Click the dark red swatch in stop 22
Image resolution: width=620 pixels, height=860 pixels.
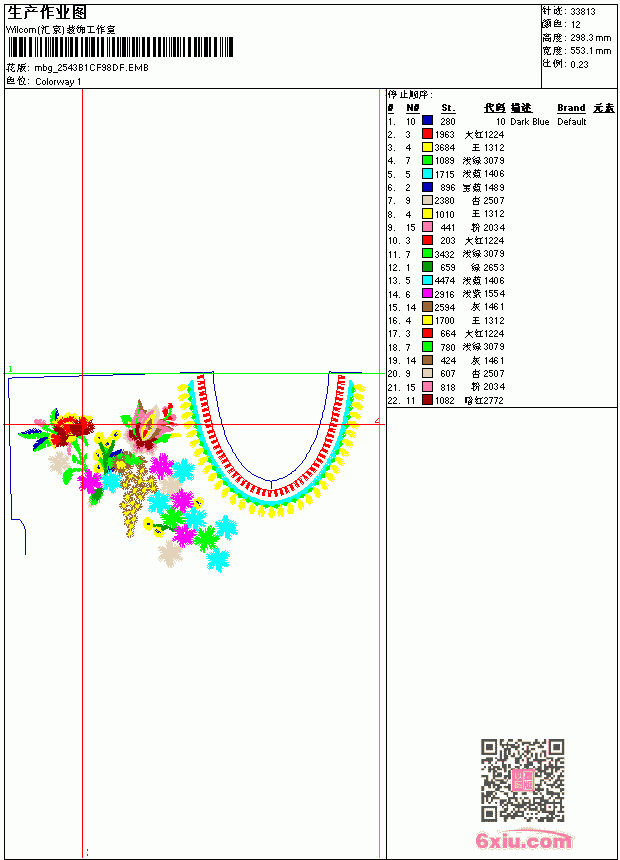coord(427,400)
